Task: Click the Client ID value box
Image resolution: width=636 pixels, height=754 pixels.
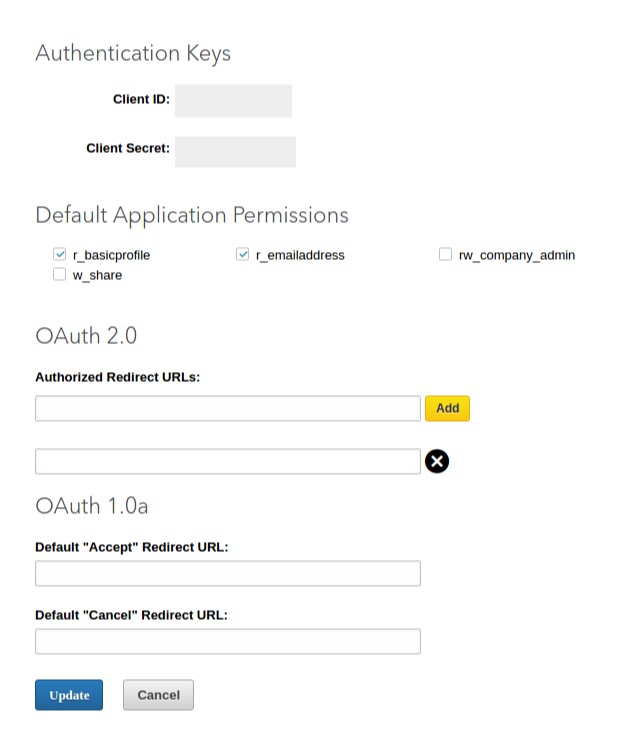Action: (233, 101)
